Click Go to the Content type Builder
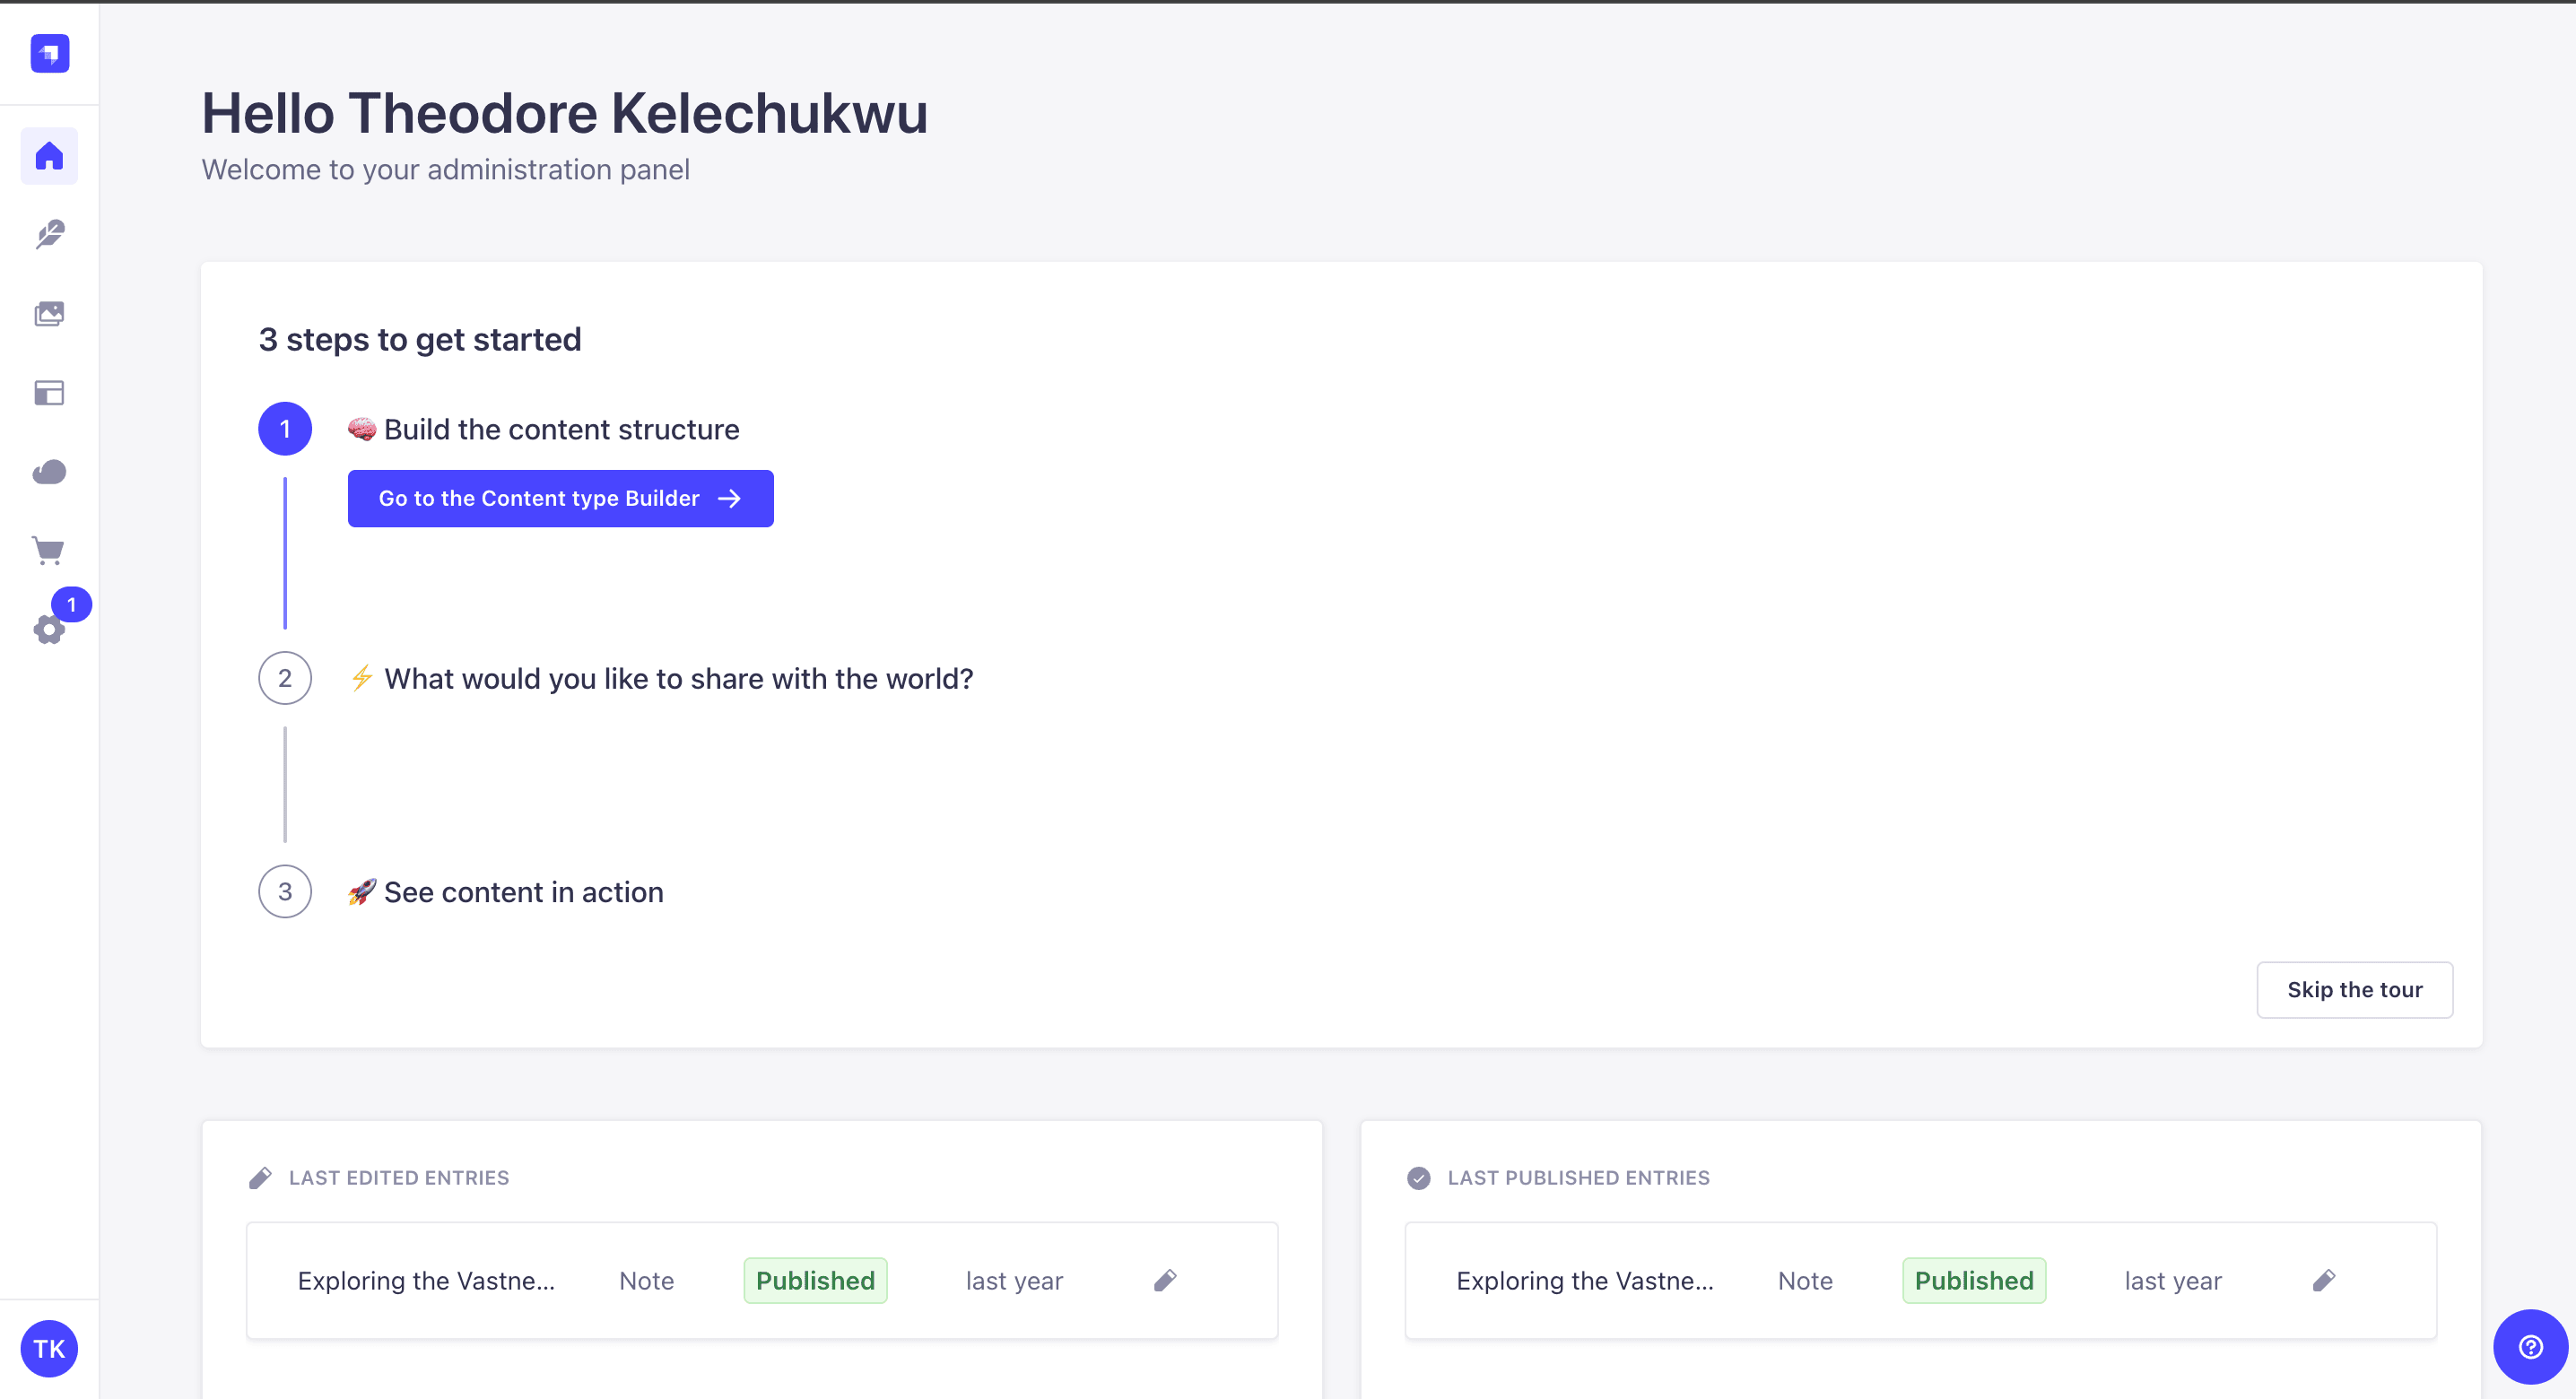Viewport: 2576px width, 1399px height. click(x=560, y=498)
